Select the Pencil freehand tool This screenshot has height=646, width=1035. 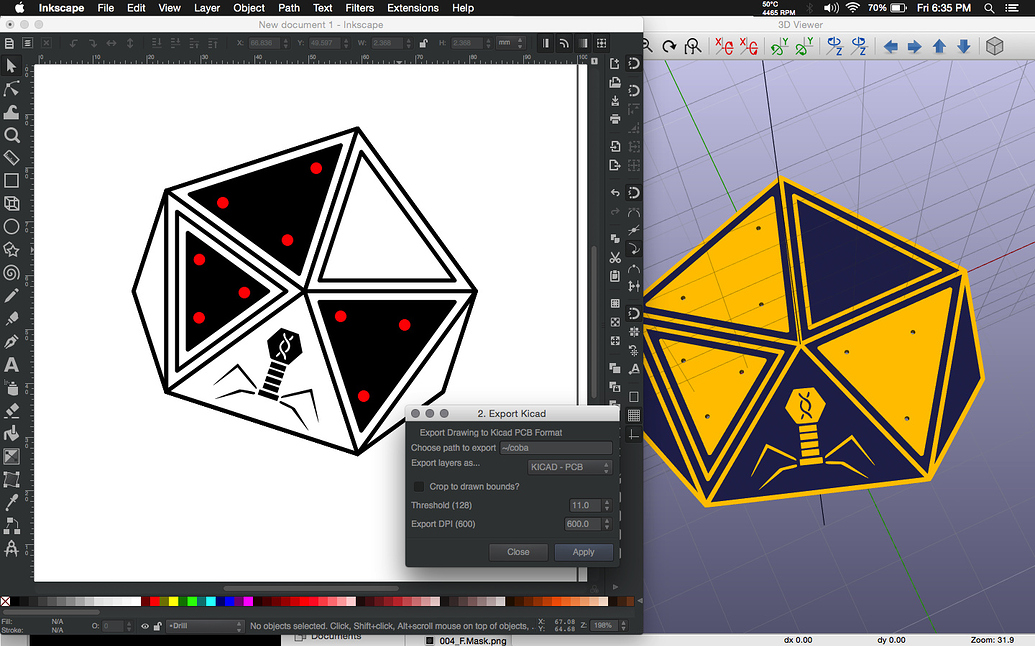(x=11, y=296)
